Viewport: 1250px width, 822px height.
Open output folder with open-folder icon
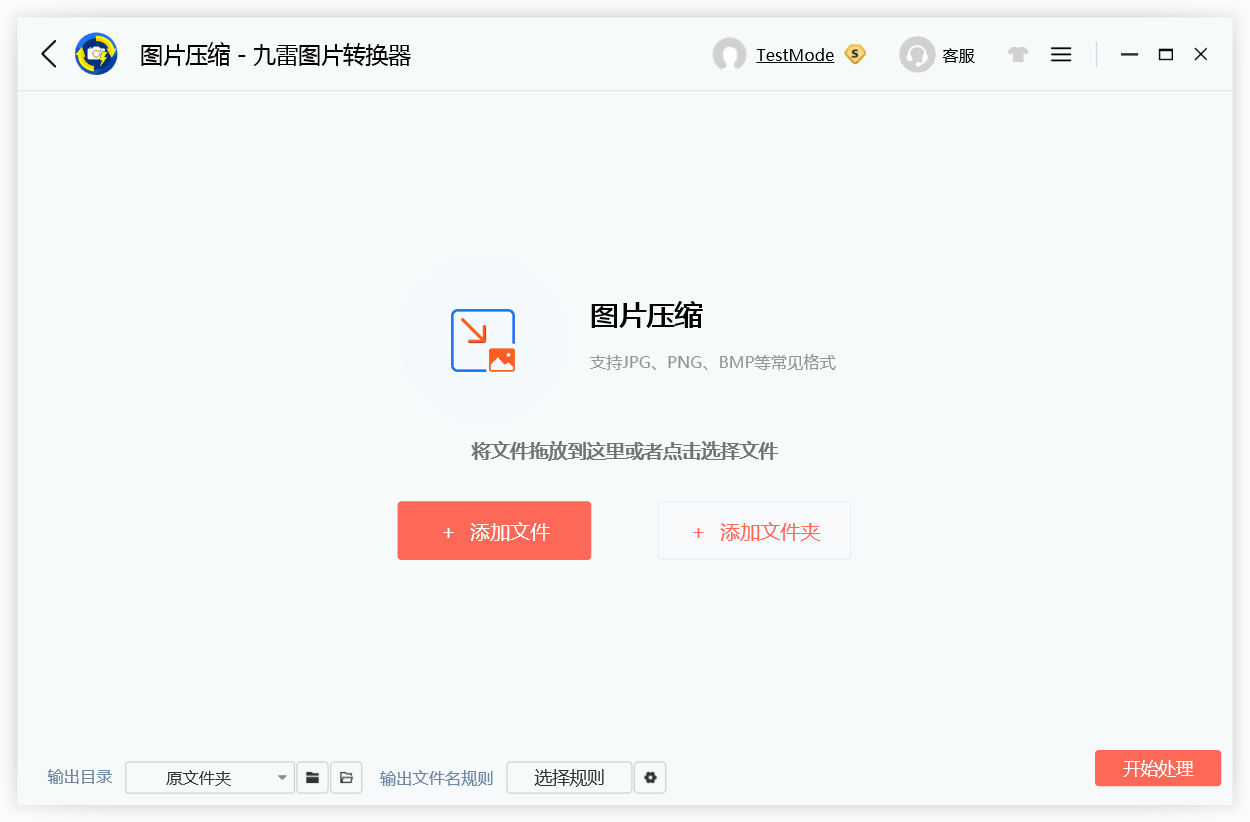pyautogui.click(x=346, y=777)
